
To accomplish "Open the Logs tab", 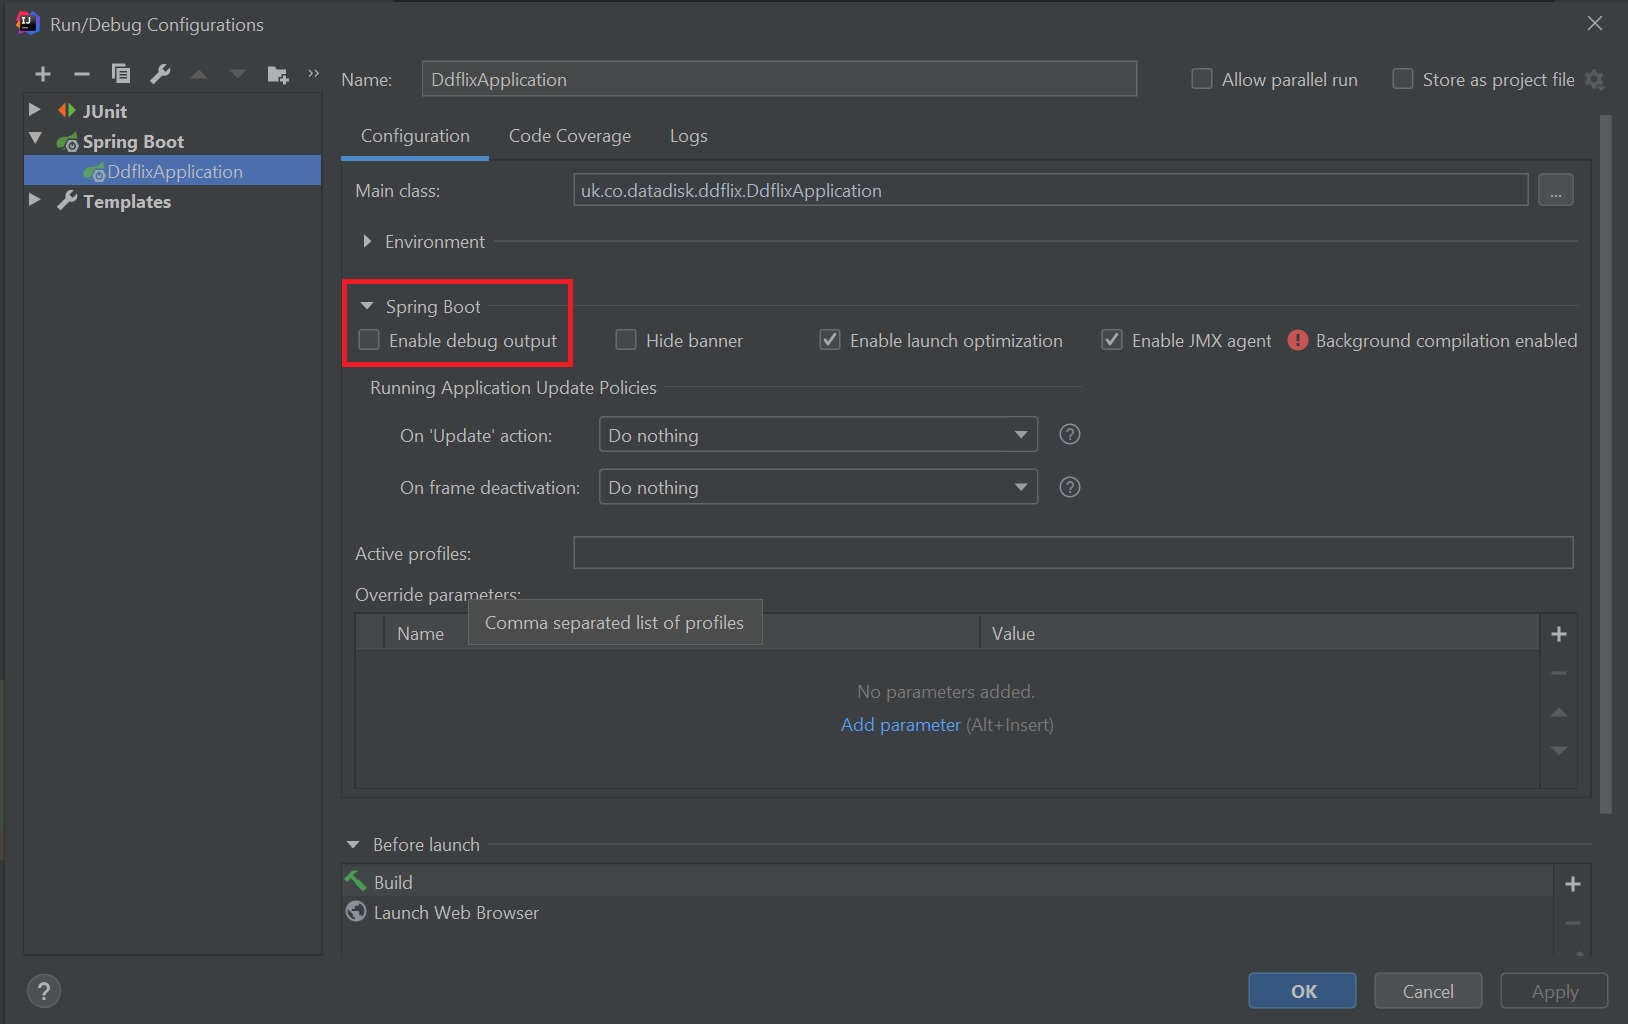I will point(688,136).
